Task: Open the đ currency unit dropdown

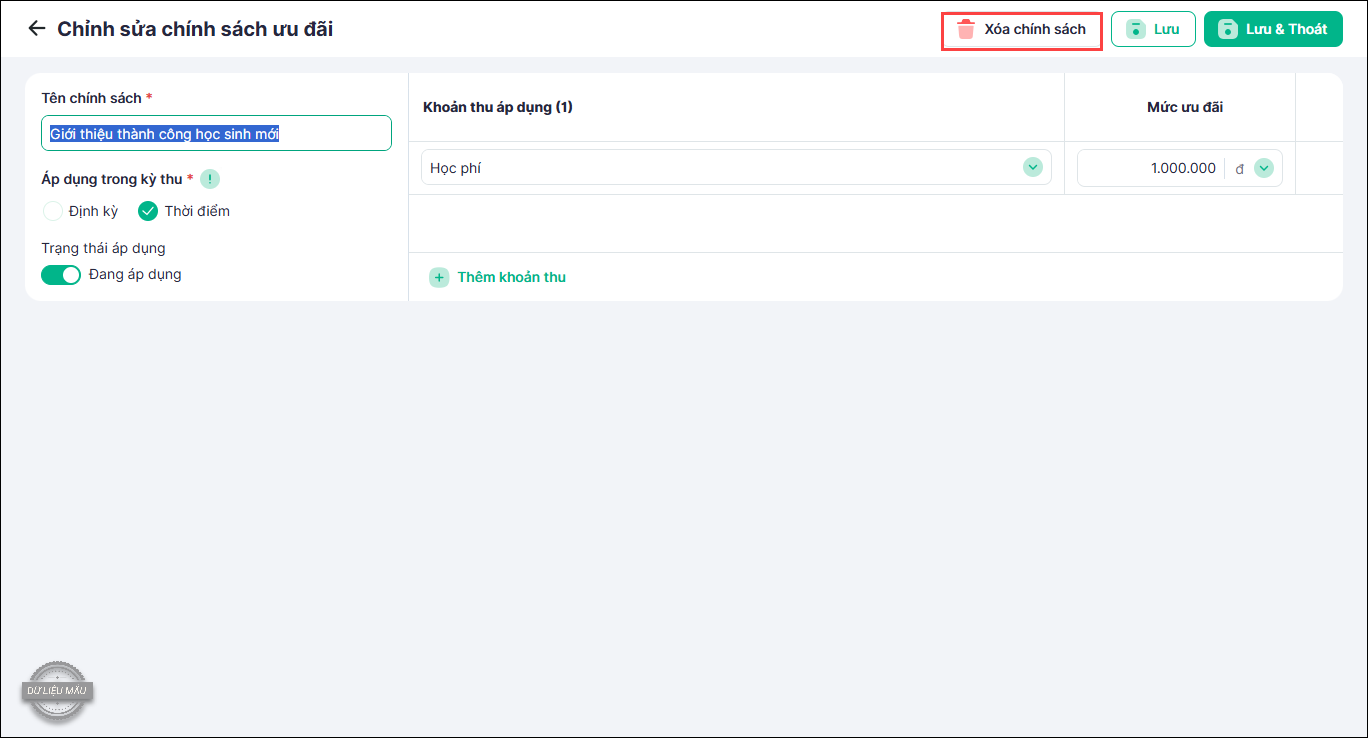Action: click(1254, 169)
